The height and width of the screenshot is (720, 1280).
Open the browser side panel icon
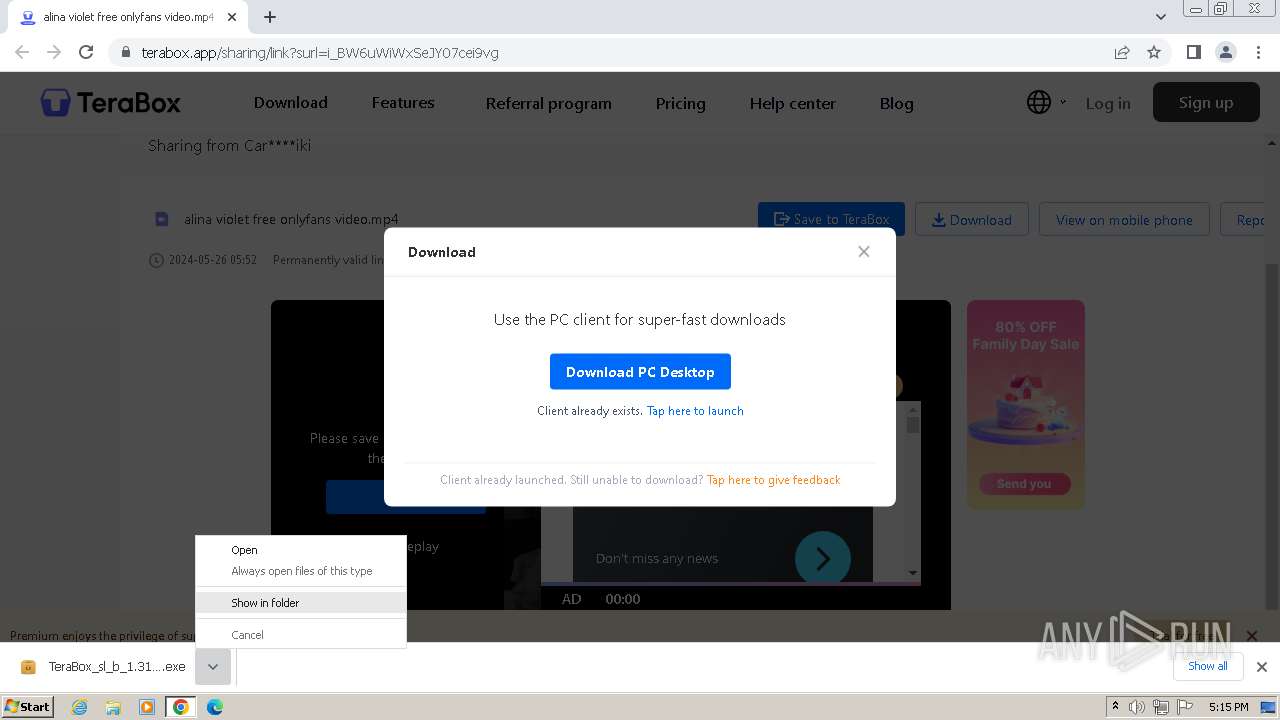[1193, 52]
